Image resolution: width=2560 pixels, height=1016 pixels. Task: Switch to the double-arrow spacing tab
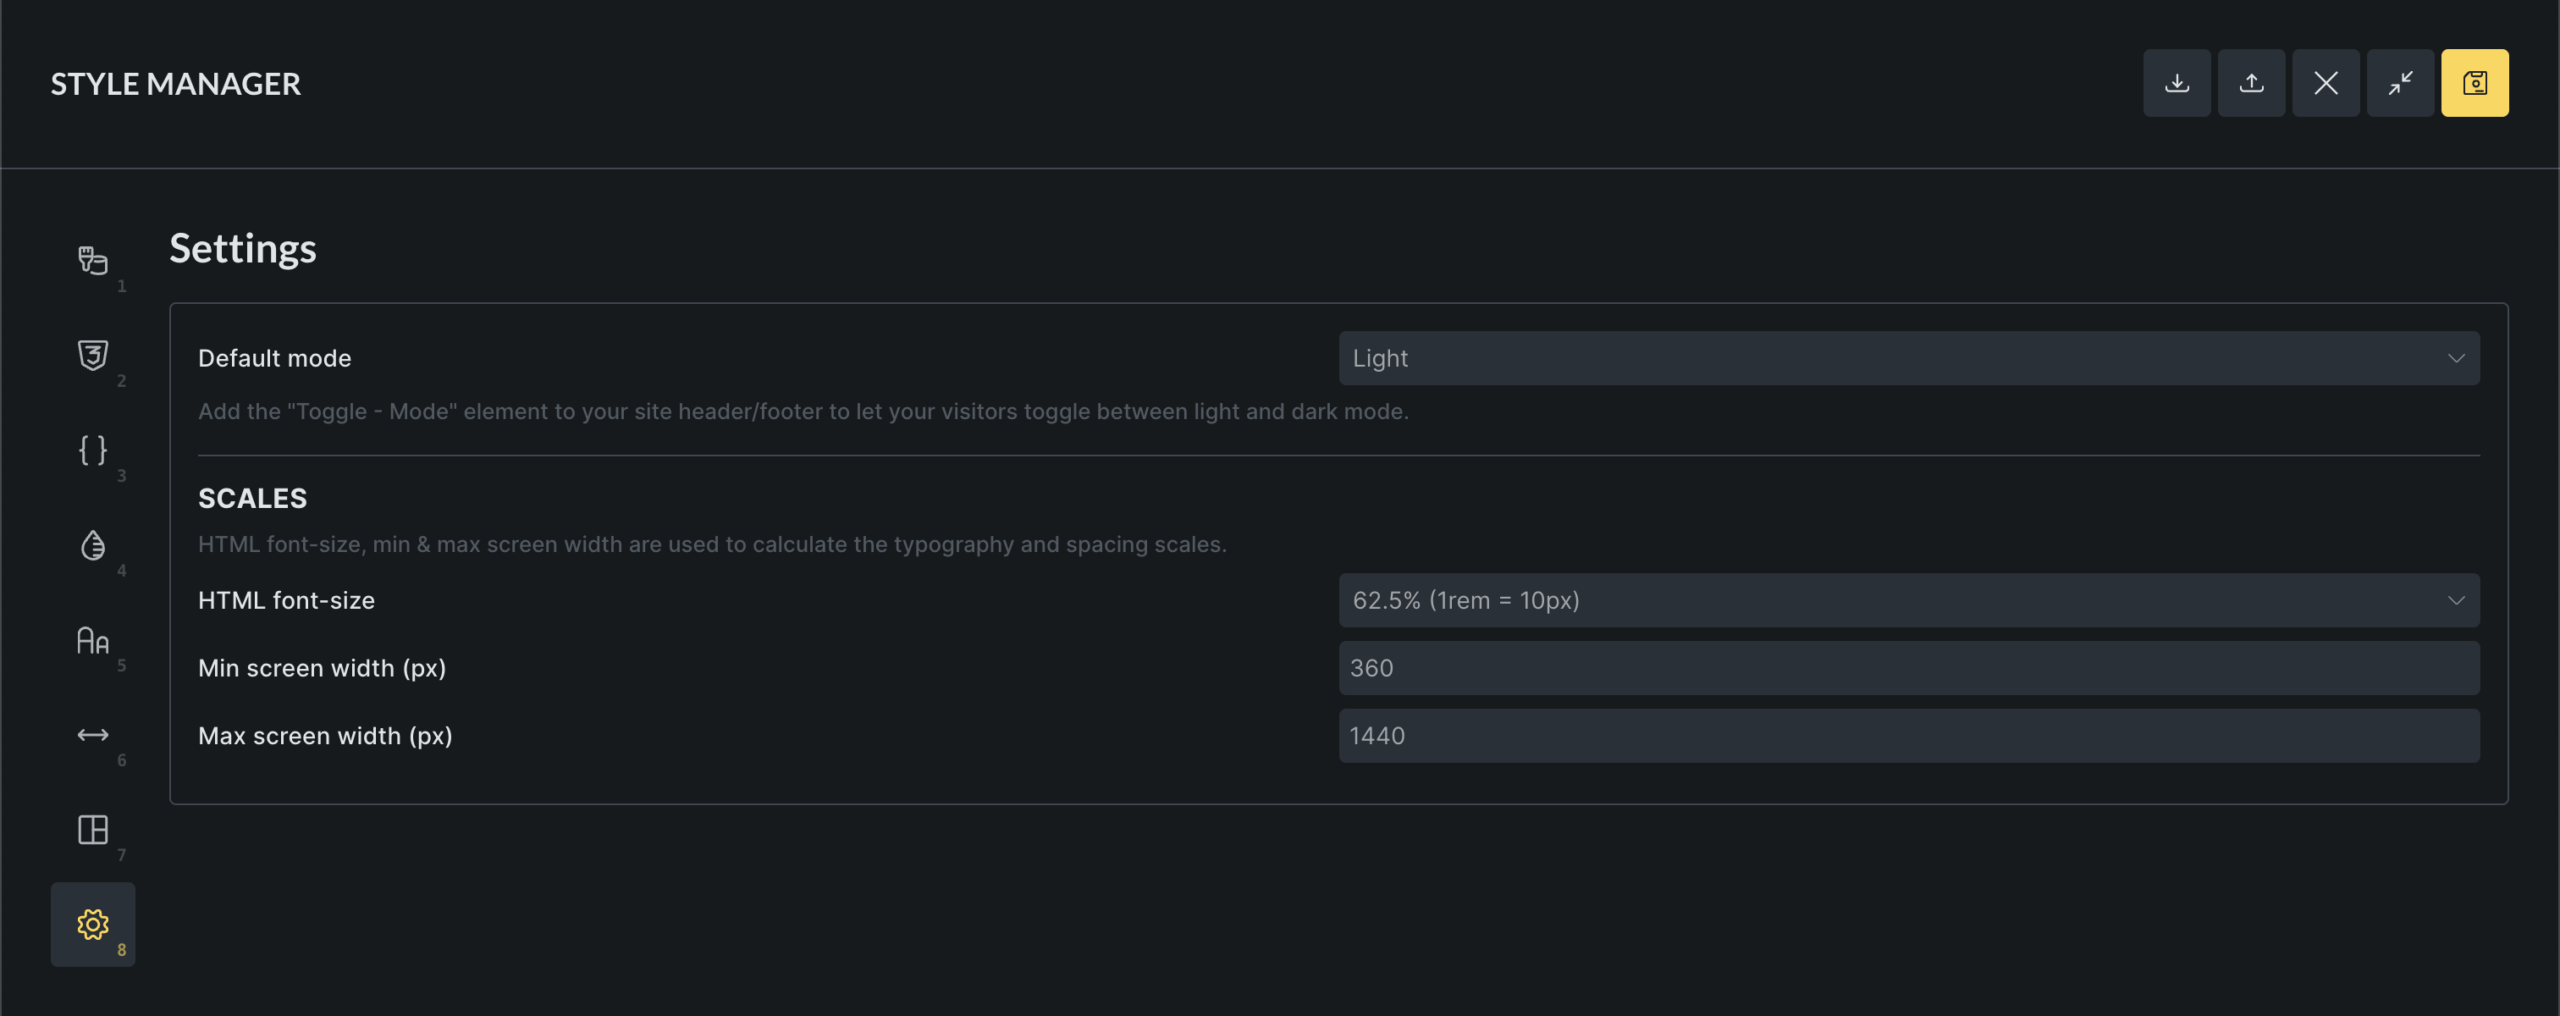tap(93, 735)
